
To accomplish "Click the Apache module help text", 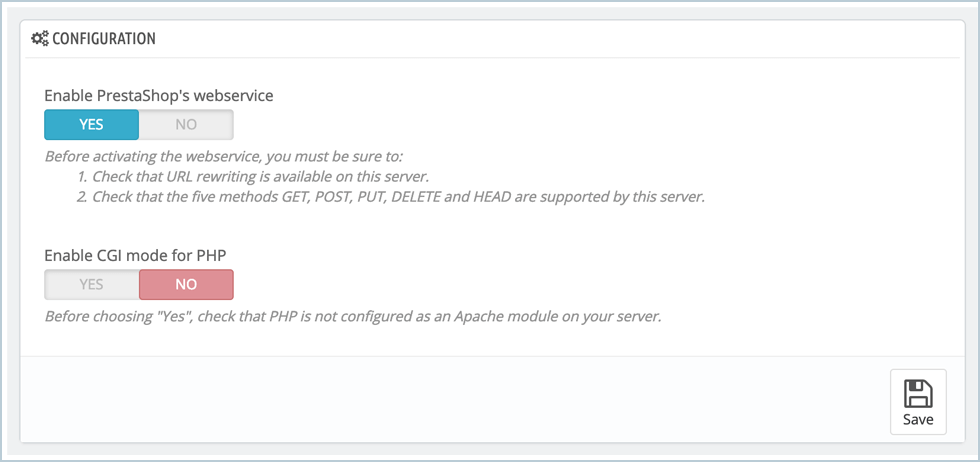I will coord(353,317).
